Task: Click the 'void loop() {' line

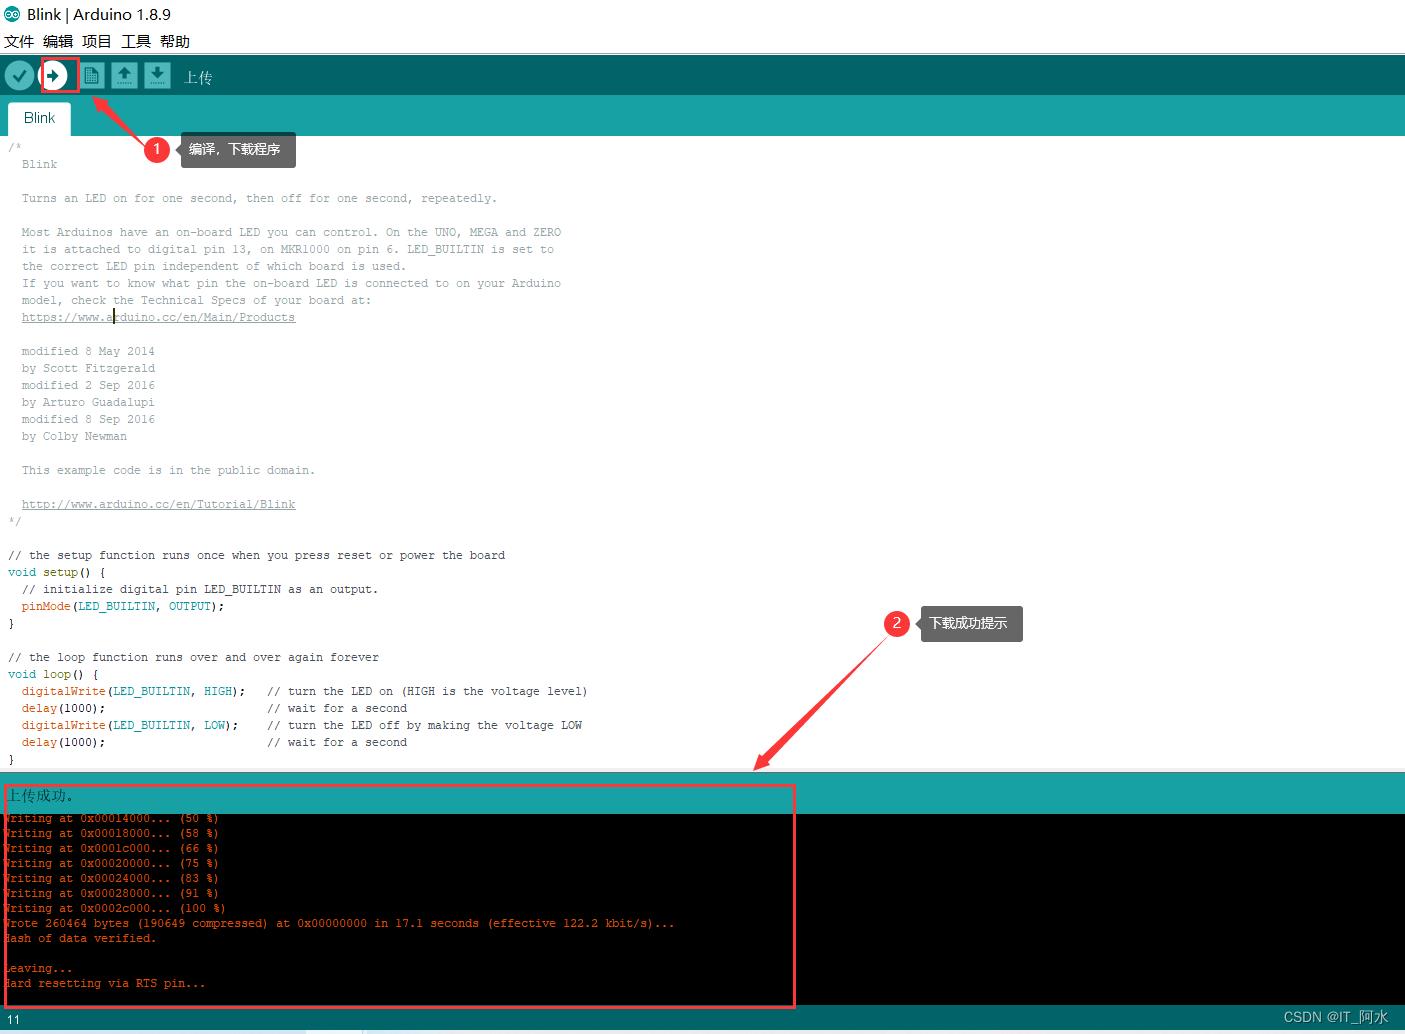Action: point(53,674)
